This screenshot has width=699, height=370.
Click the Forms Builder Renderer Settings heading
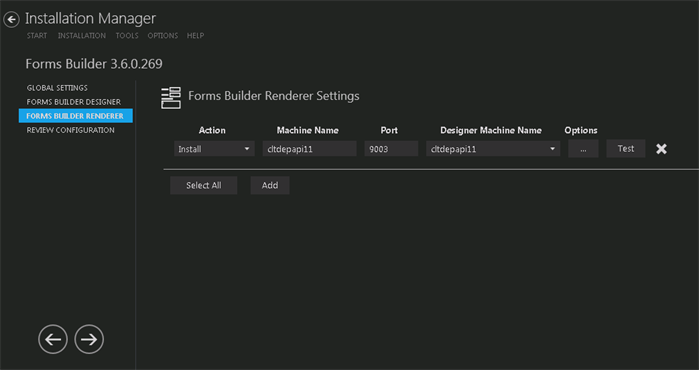pyautogui.click(x=274, y=96)
